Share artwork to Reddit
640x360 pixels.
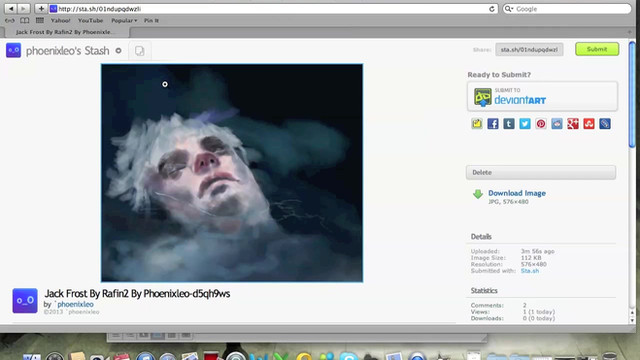point(557,124)
